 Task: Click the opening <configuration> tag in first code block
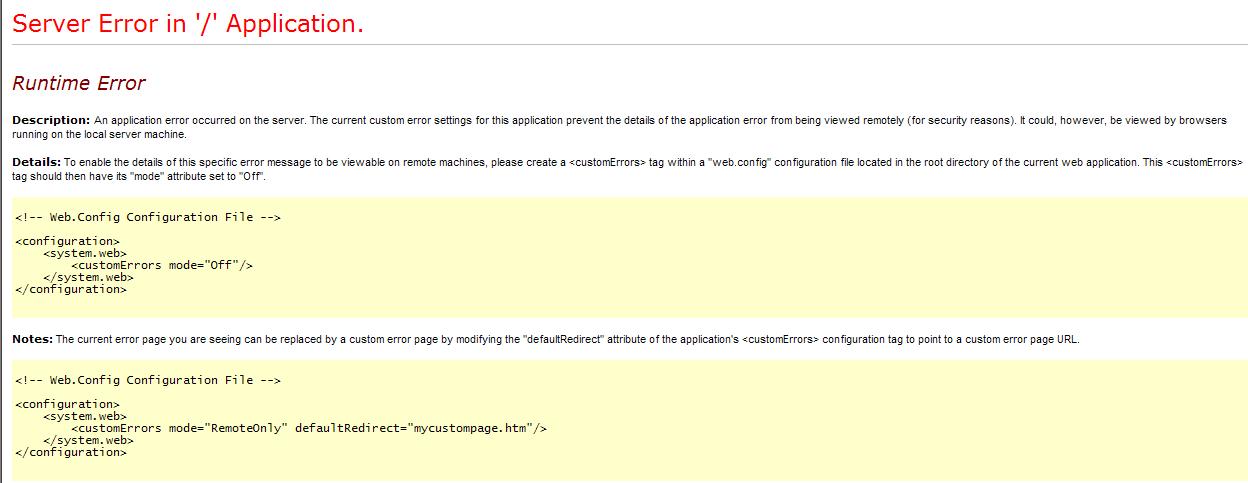point(68,241)
